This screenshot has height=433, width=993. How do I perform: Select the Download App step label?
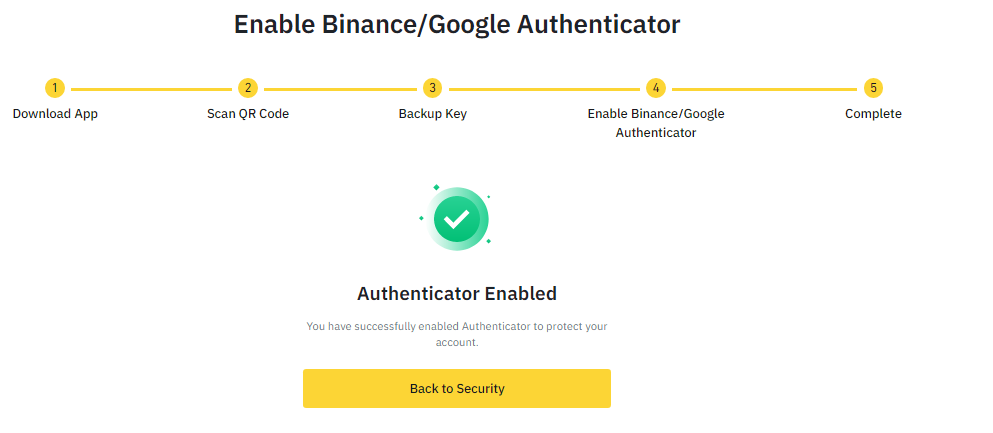[x=55, y=114]
